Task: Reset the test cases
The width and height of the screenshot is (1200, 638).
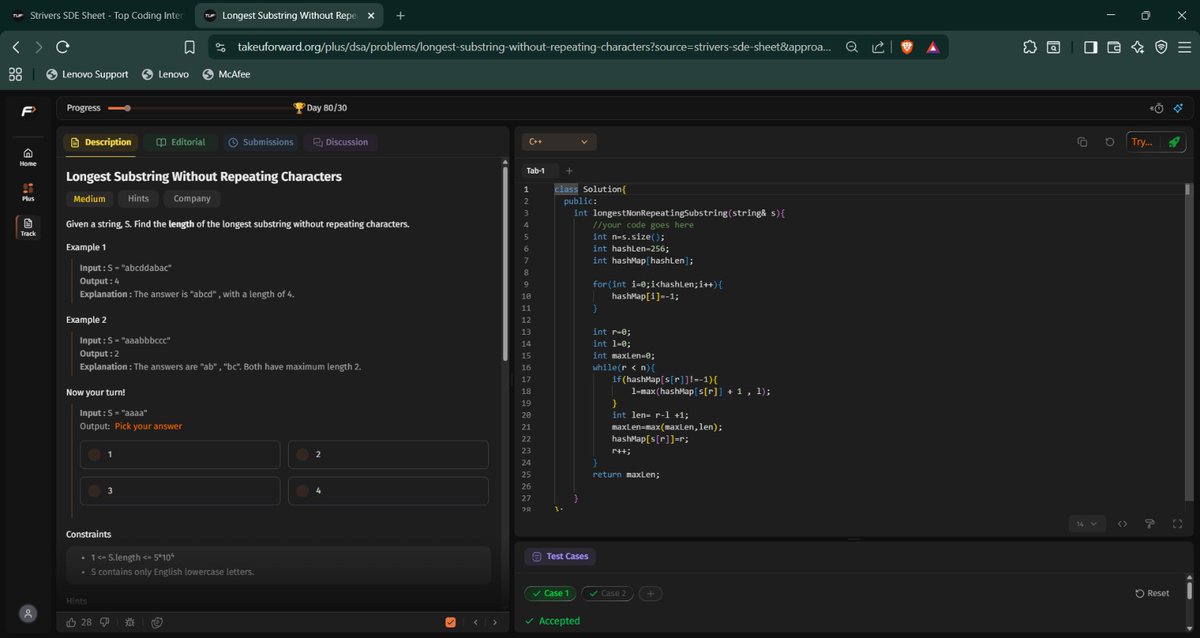Action: click(1152, 593)
